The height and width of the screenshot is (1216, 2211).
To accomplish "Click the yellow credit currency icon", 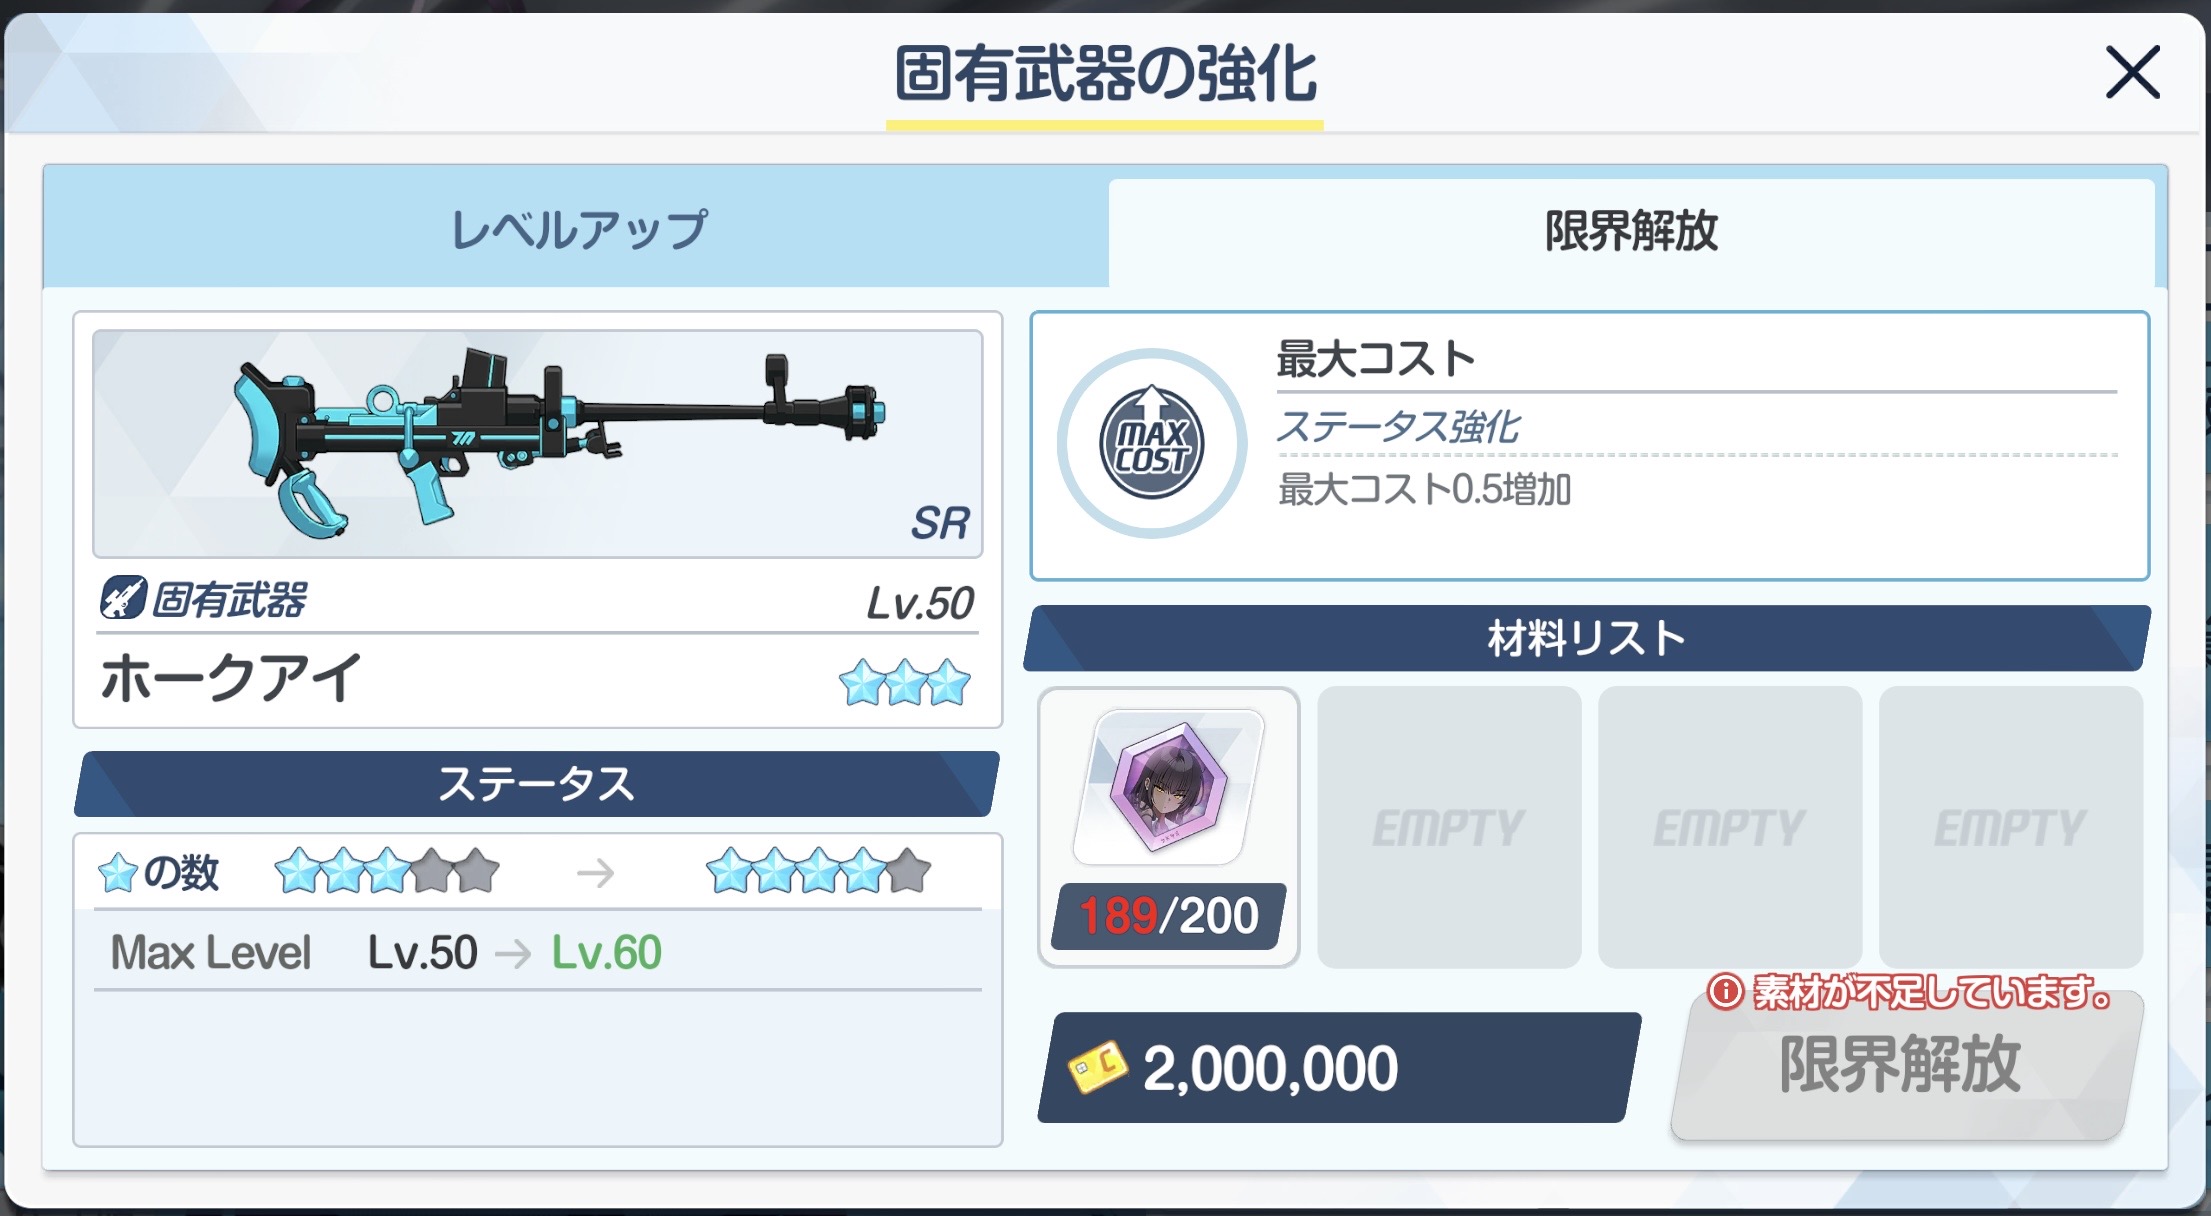I will (x=1097, y=1067).
